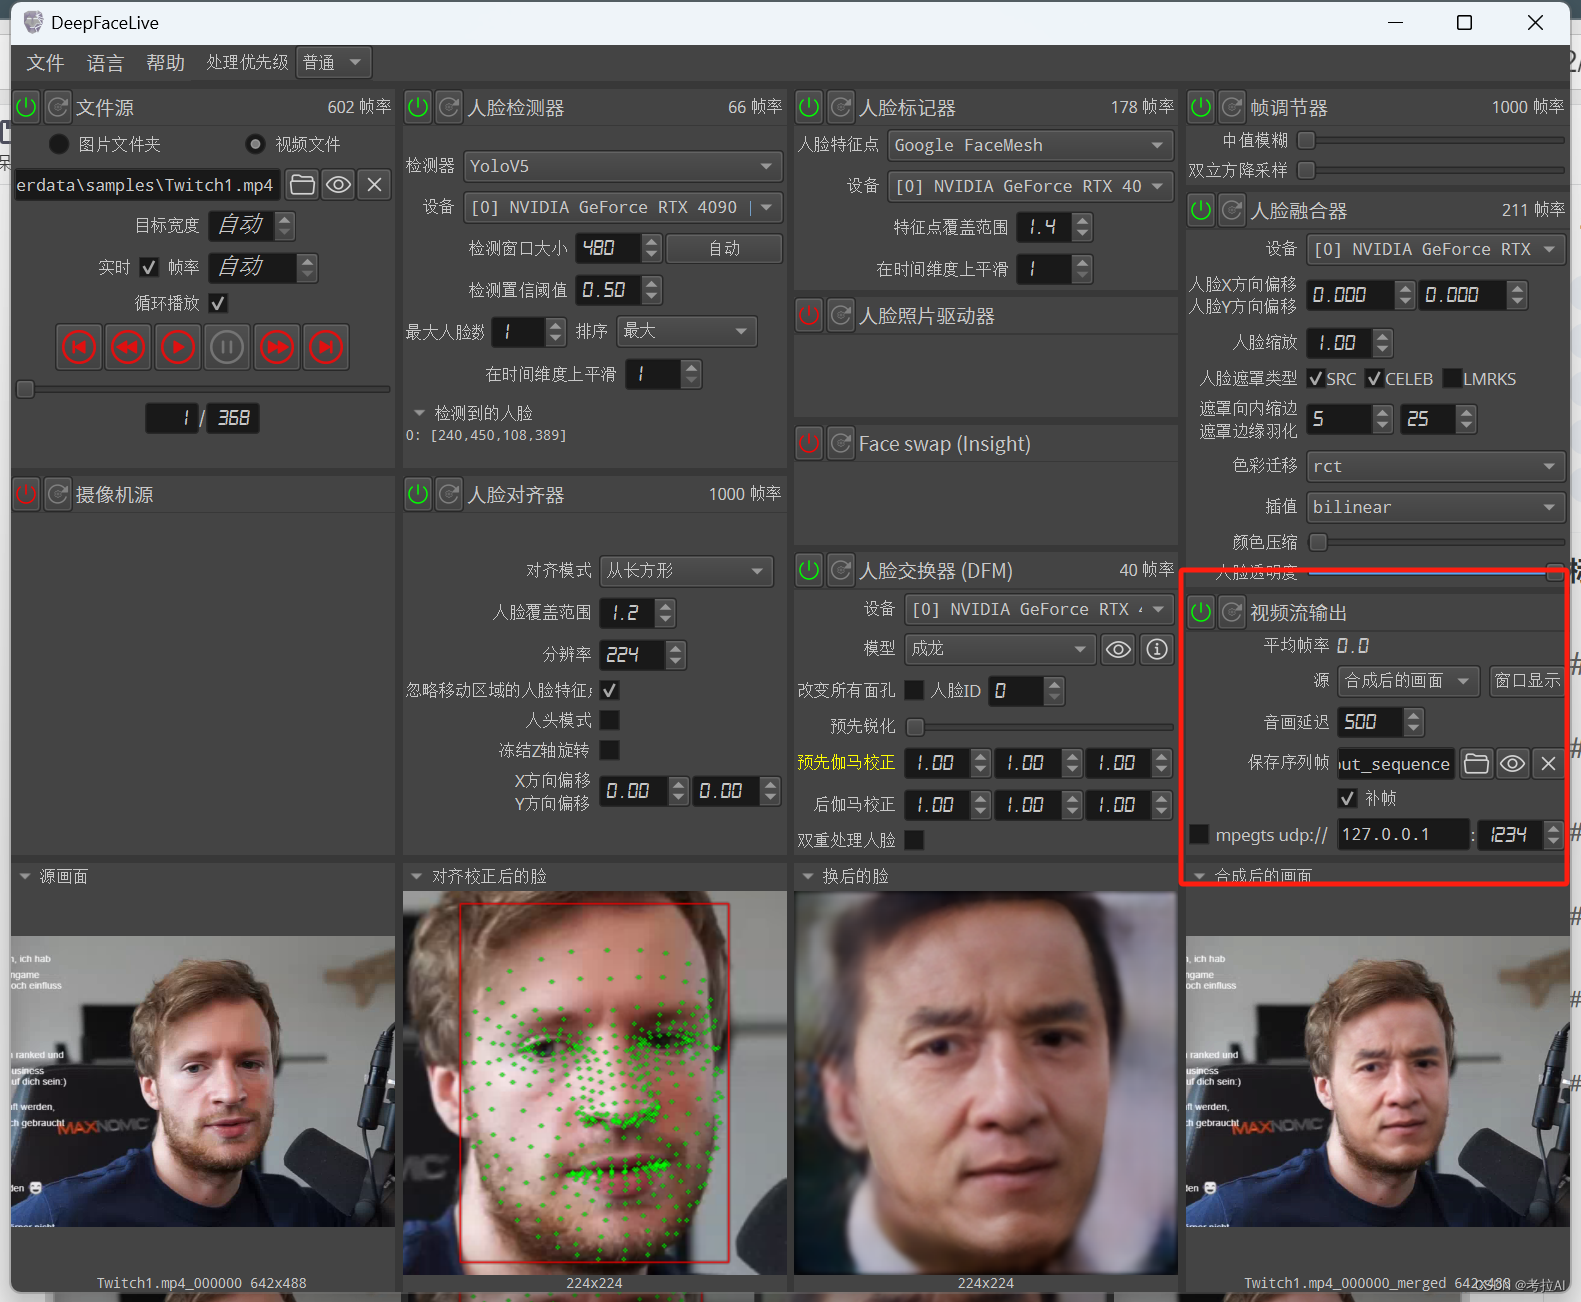This screenshot has width=1581, height=1302.
Task: Adjust 颜色压缩 slider
Action: 1436,542
